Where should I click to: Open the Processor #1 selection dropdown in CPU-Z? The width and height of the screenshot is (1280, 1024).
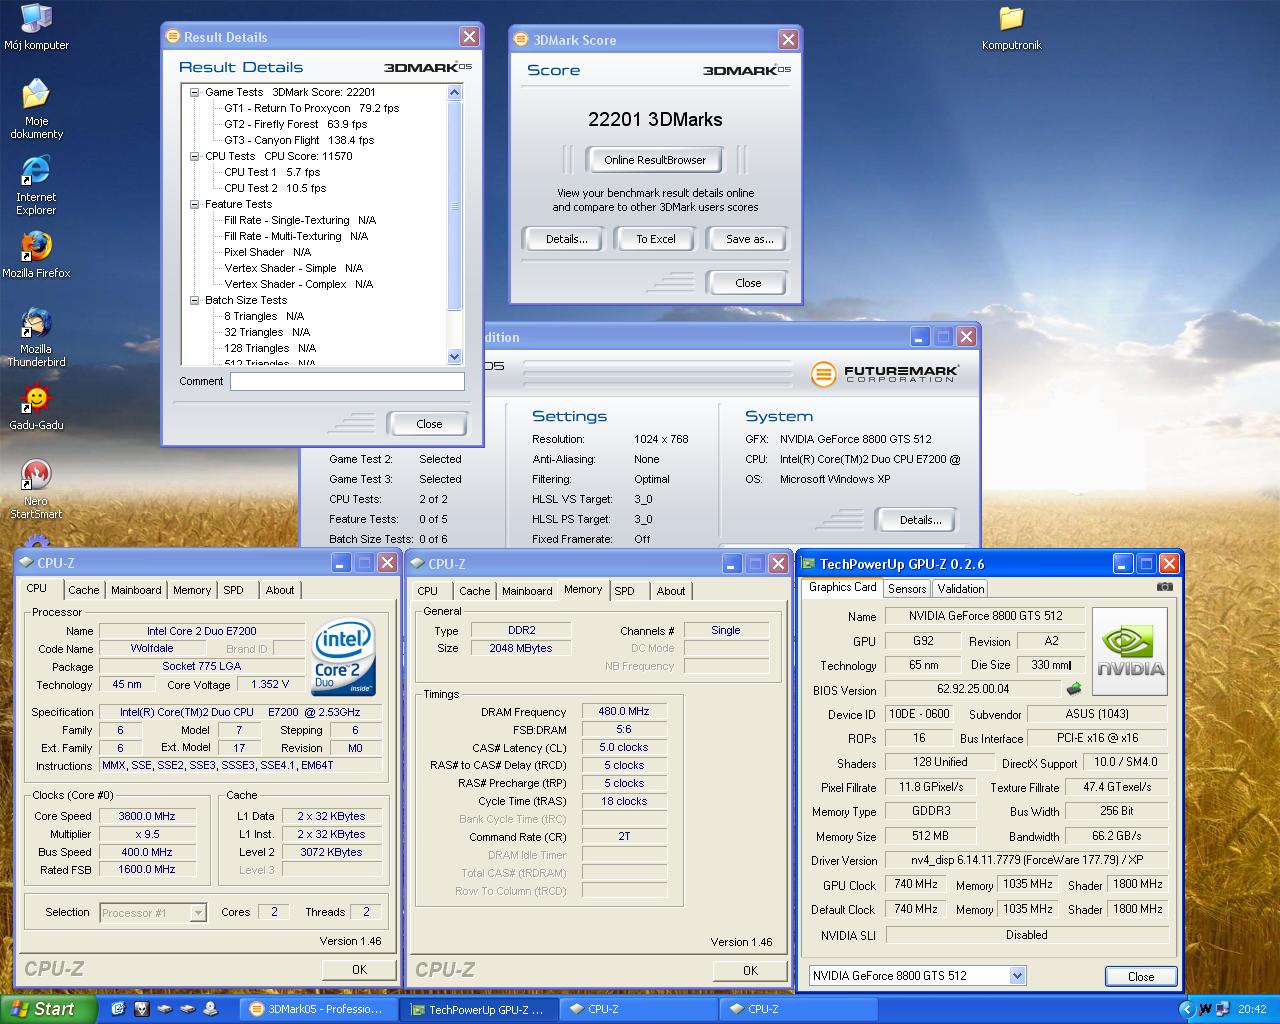[x=198, y=912]
